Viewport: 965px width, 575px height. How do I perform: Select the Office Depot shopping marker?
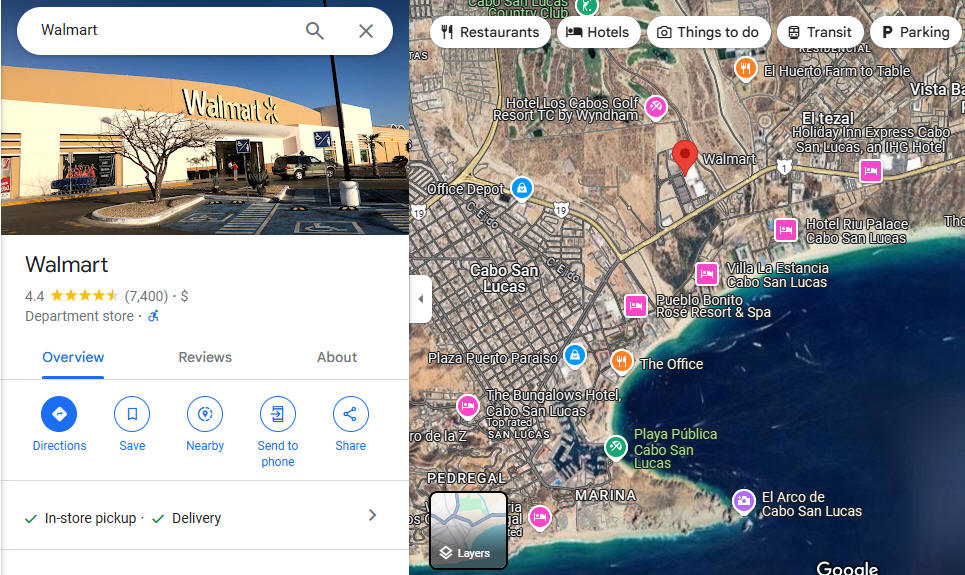(522, 188)
